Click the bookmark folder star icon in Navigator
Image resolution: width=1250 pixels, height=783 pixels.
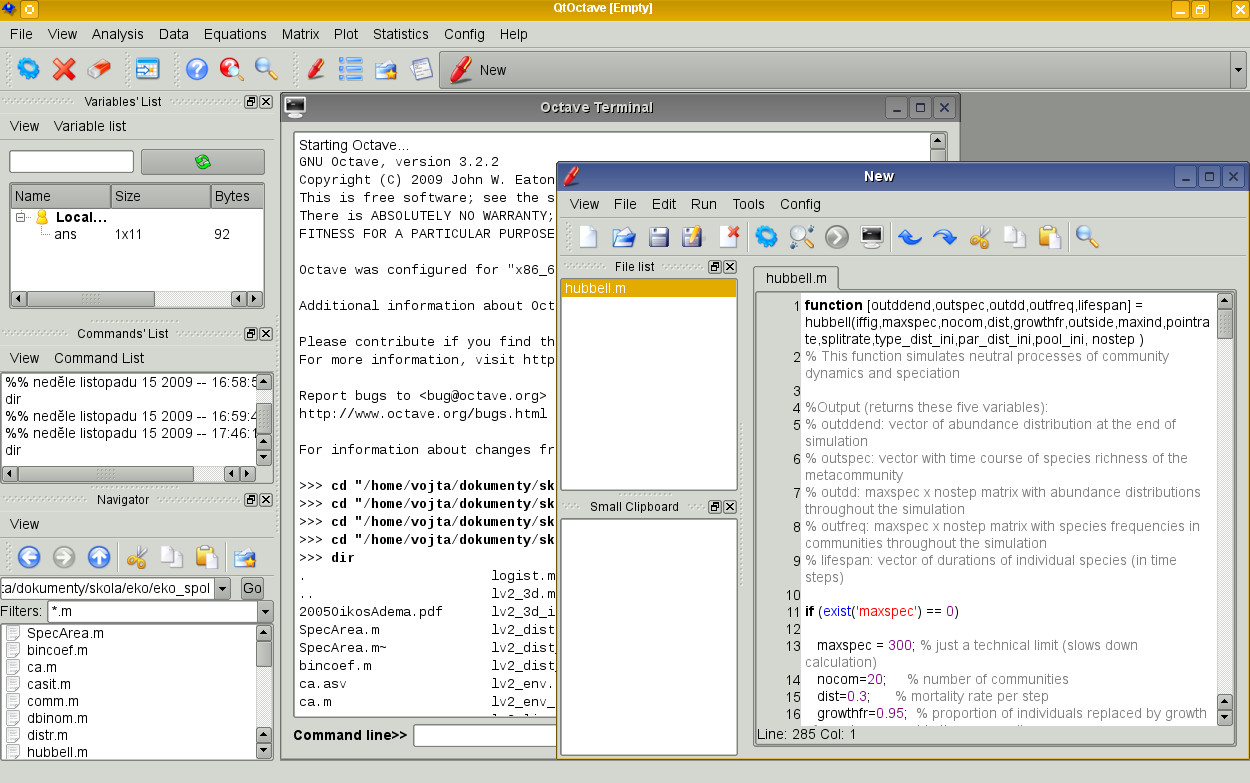[244, 557]
